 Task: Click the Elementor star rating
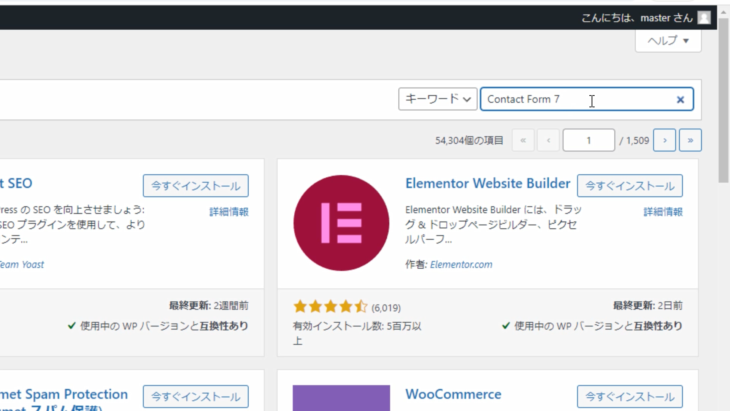coord(330,306)
